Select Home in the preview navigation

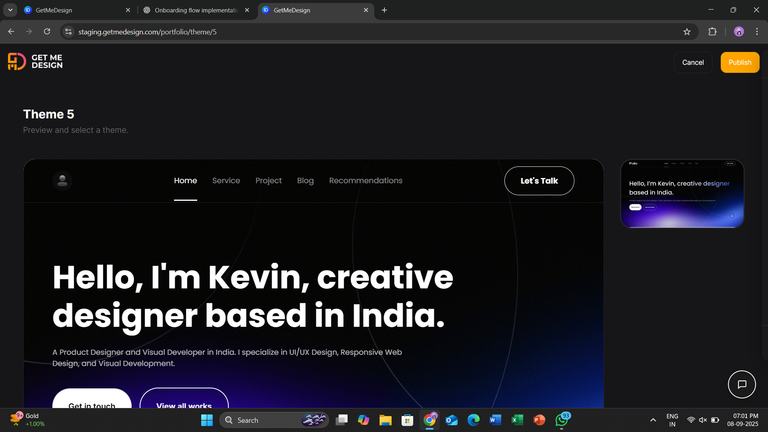point(185,181)
